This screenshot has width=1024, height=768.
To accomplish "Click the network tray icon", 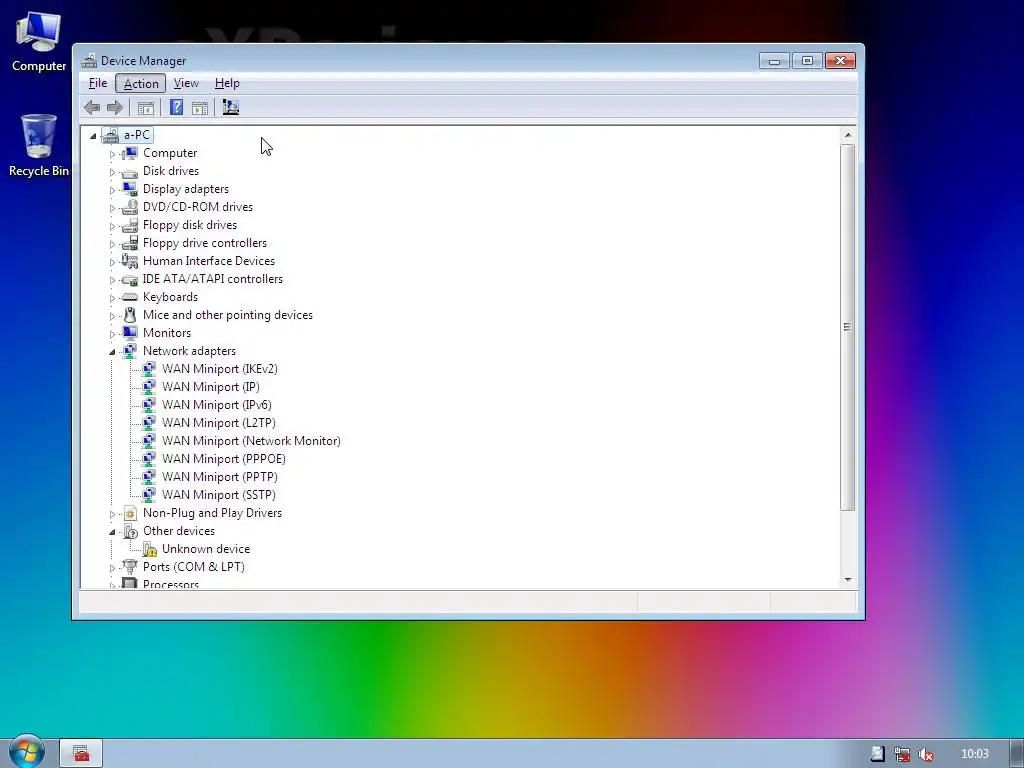I will tap(902, 754).
